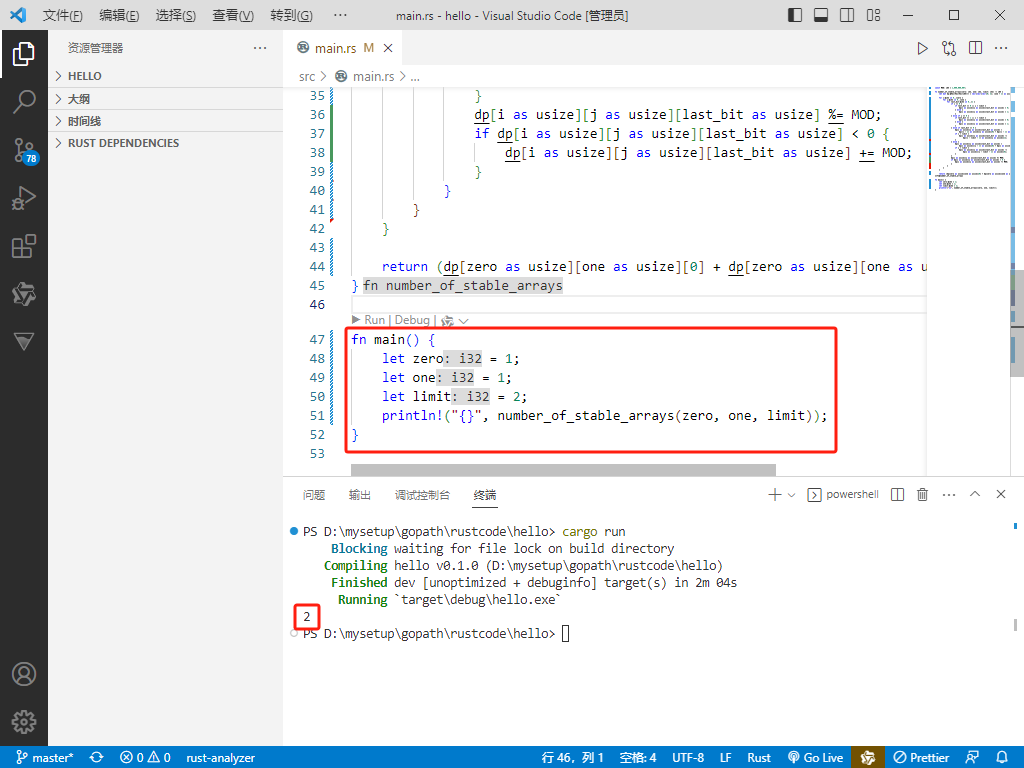Switch to the 输出 output tab
The image size is (1024, 768).
[x=359, y=495]
